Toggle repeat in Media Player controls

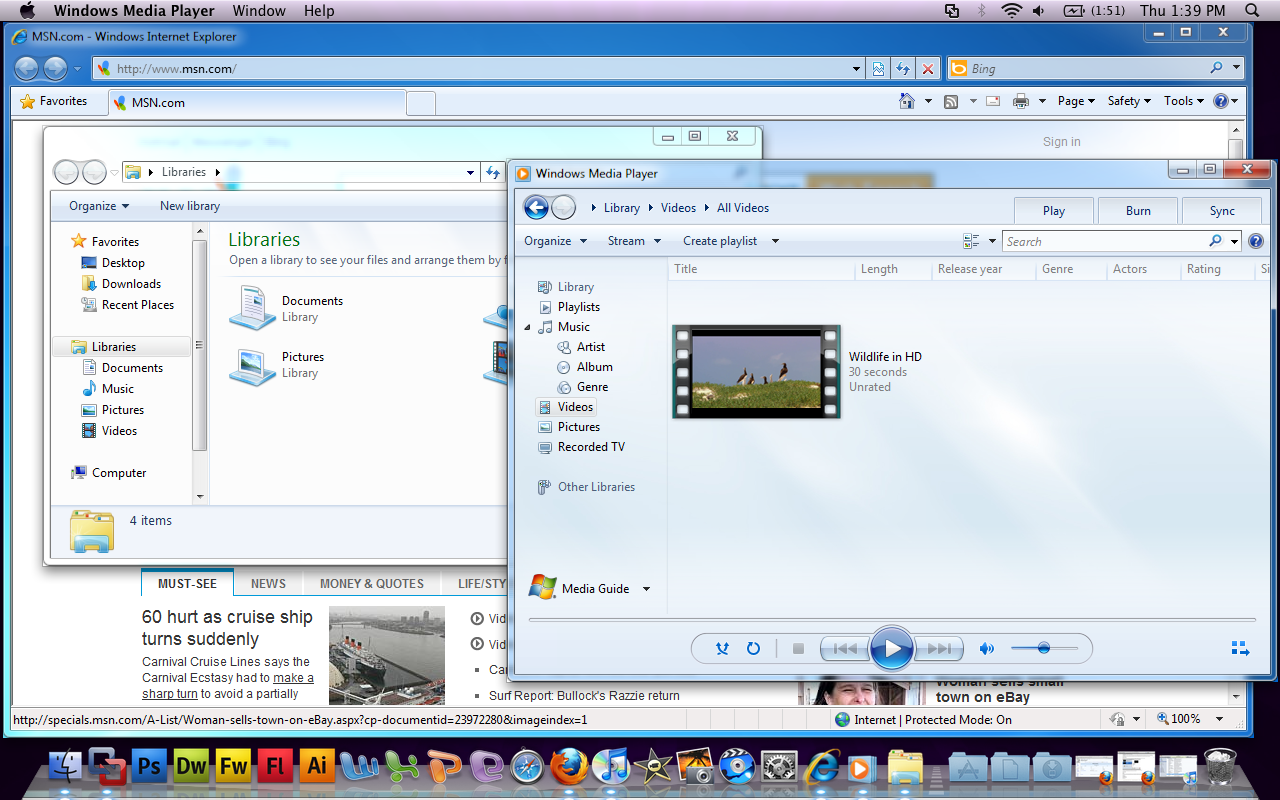click(753, 649)
